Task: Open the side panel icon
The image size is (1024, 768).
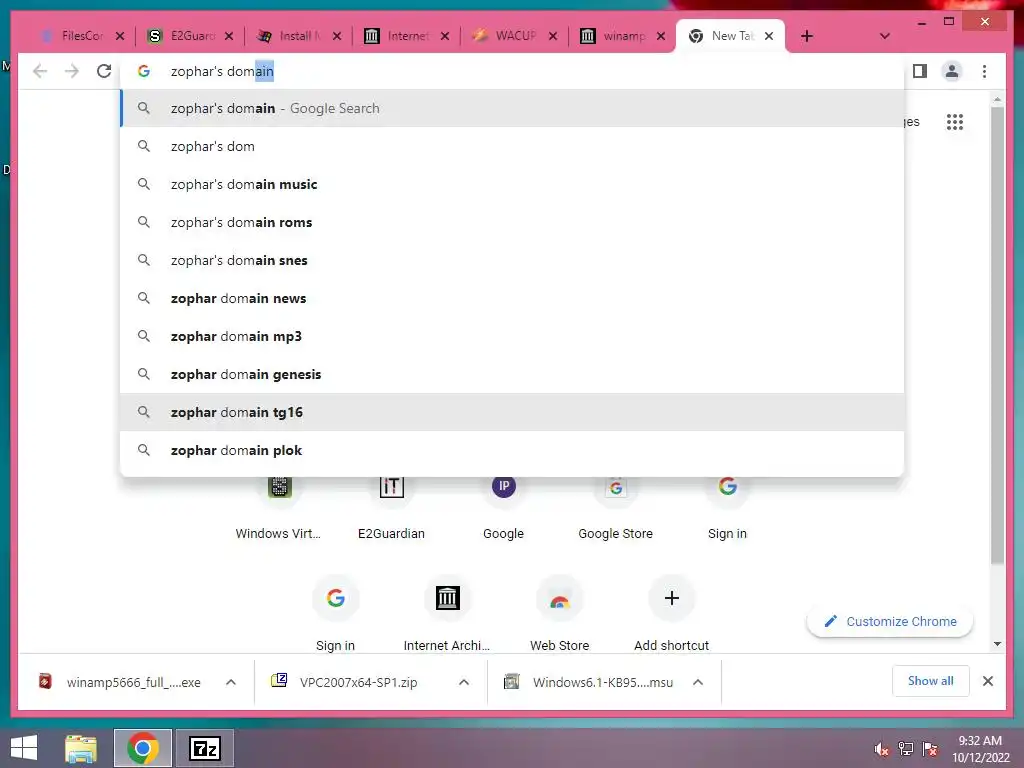Action: coord(920,71)
